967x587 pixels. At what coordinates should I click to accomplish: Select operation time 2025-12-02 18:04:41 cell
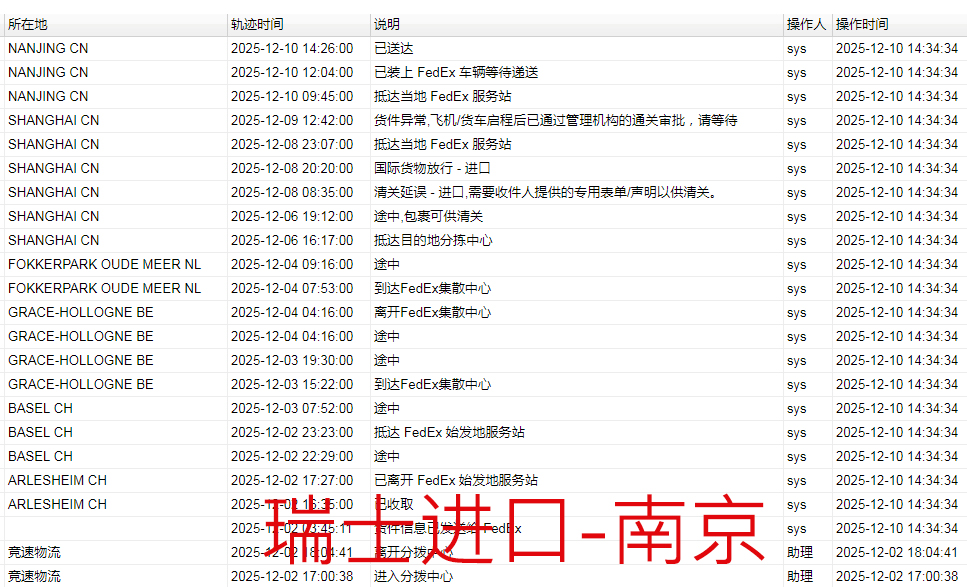click(897, 552)
